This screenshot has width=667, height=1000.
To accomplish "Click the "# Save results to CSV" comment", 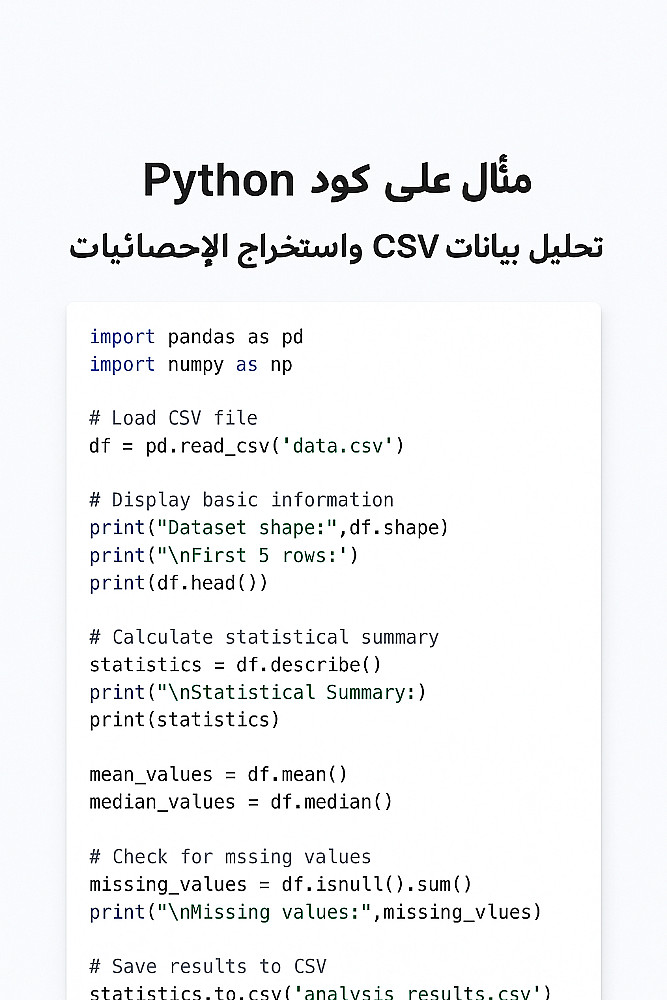I will click(208, 966).
